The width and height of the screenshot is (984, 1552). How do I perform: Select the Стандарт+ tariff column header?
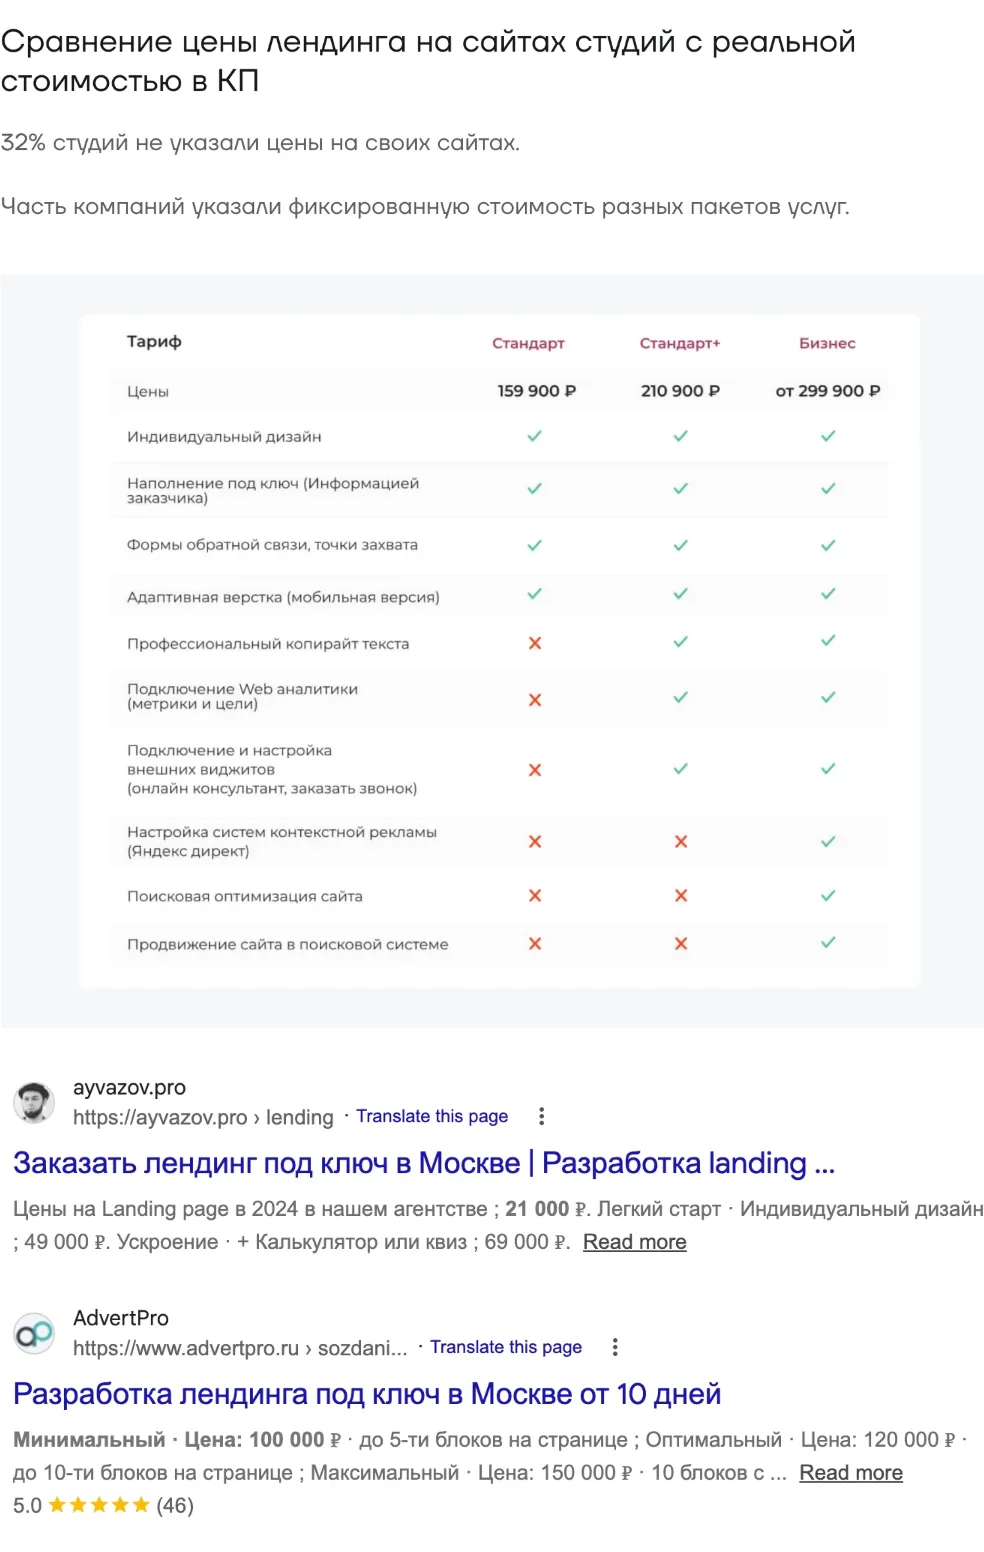(x=680, y=343)
